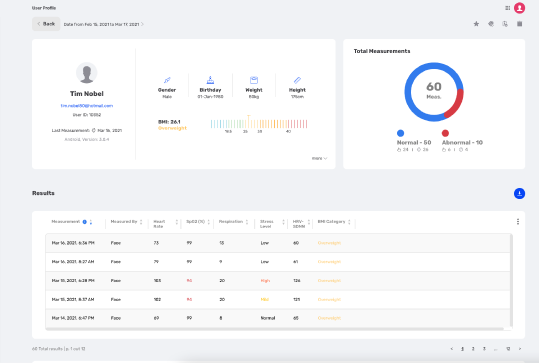Image resolution: width=539 pixels, height=363 pixels.
Task: Sort by the Respiration column
Action: point(247,222)
